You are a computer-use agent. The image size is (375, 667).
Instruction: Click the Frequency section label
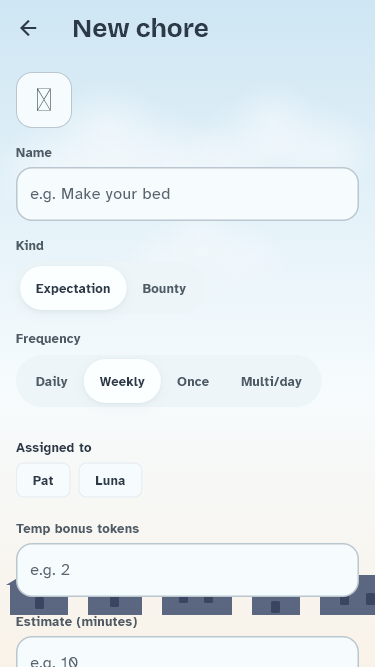point(48,339)
